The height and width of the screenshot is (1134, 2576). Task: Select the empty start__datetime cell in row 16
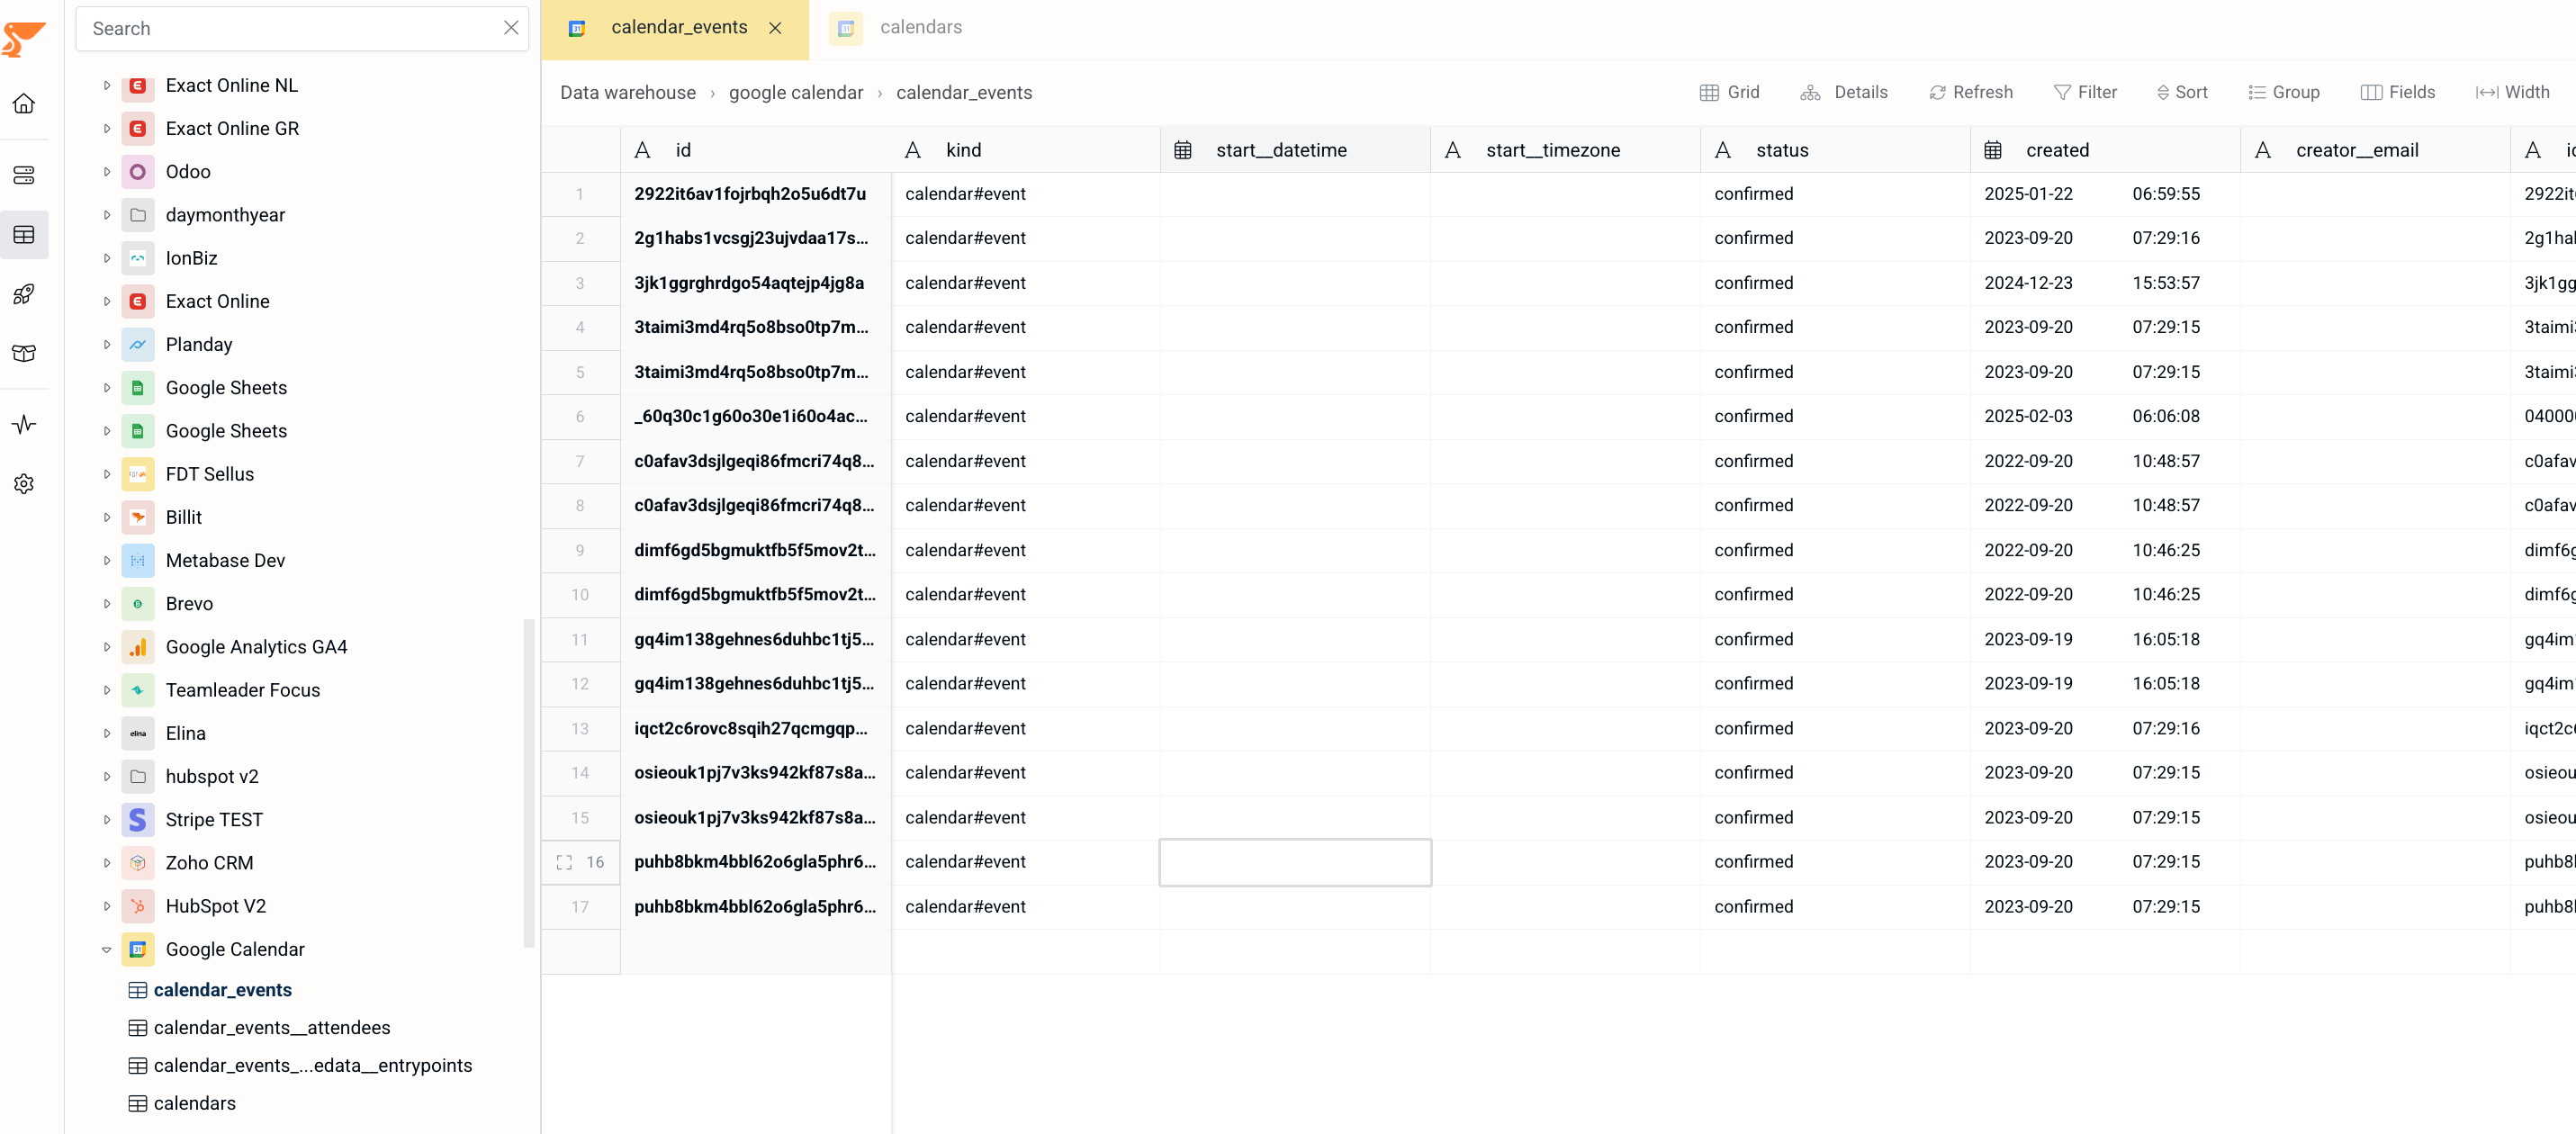(x=1295, y=863)
